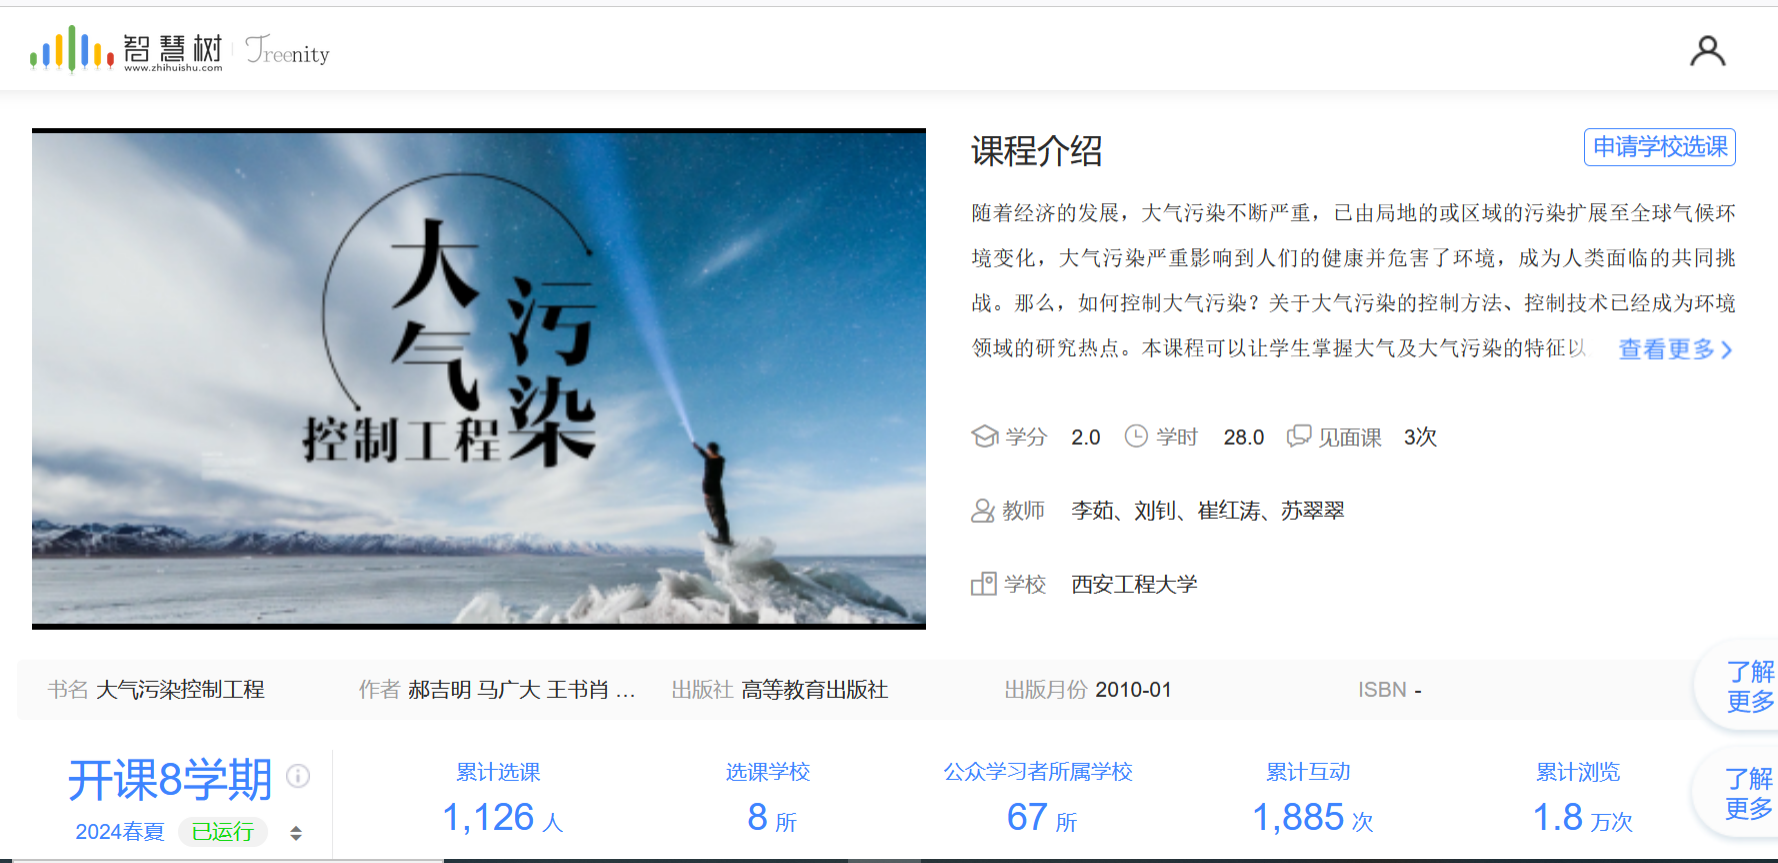The image size is (1778, 863).
Task: Click the credits graduation cap icon
Action: [x=984, y=437]
